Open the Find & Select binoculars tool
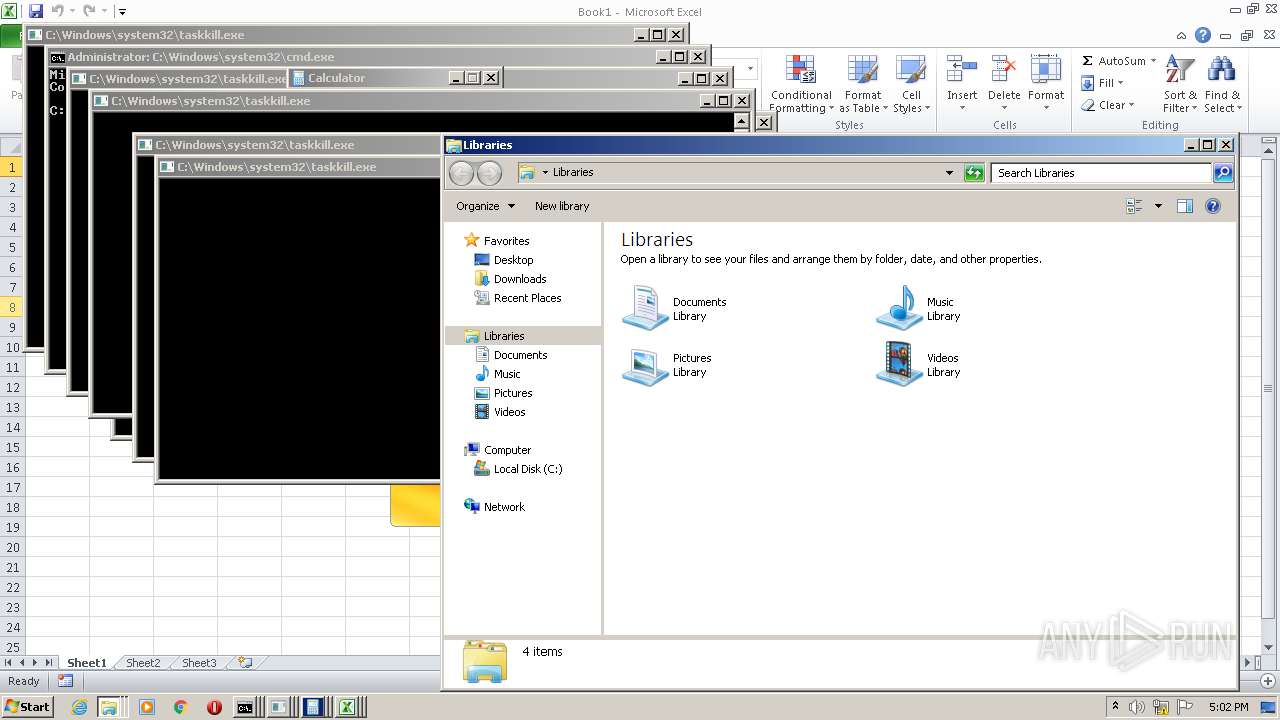The width and height of the screenshot is (1280, 720). click(x=1222, y=84)
